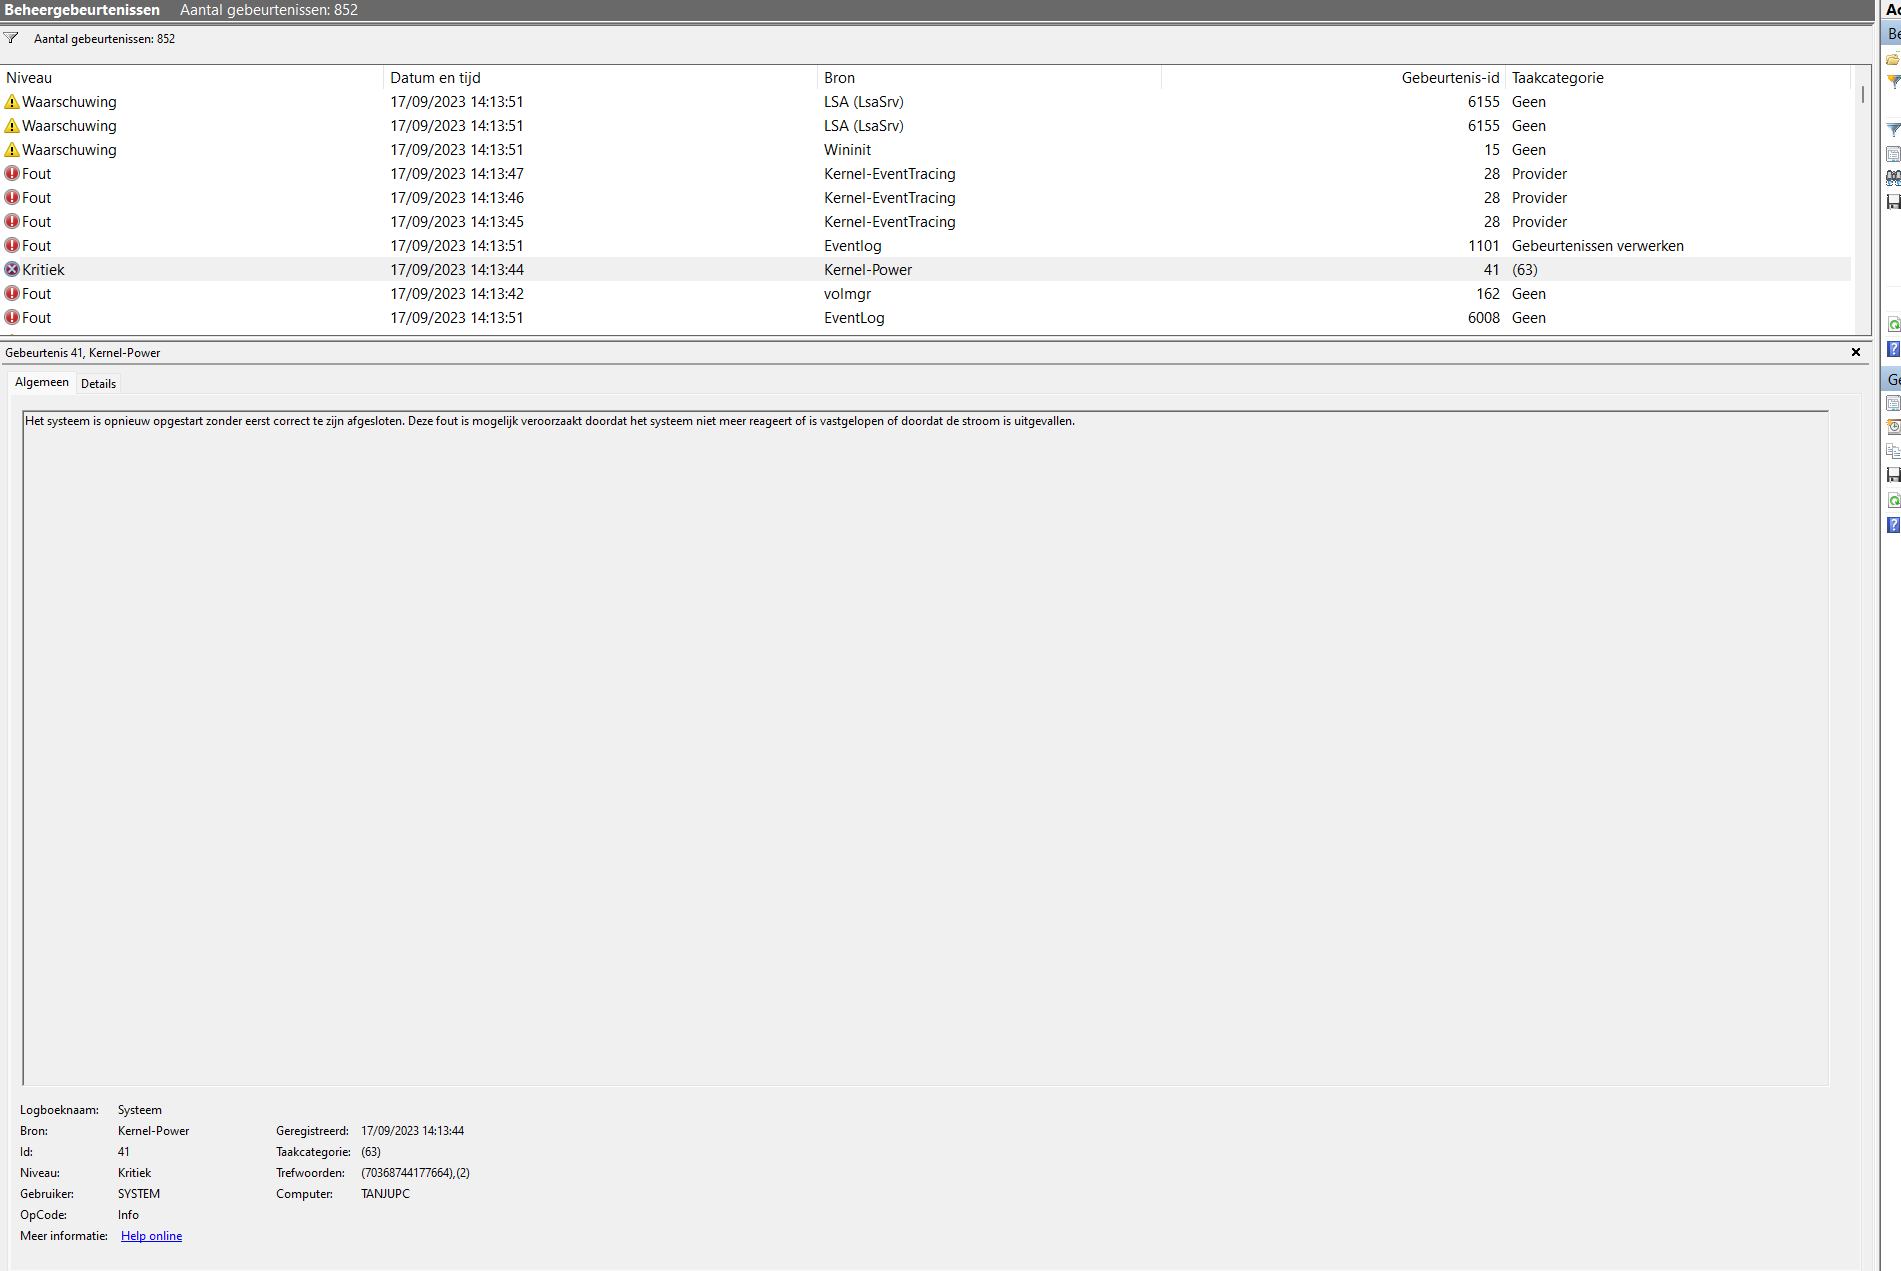The height and width of the screenshot is (1271, 1901).
Task: Click the copy documents icon in Actions
Action: click(x=1892, y=451)
